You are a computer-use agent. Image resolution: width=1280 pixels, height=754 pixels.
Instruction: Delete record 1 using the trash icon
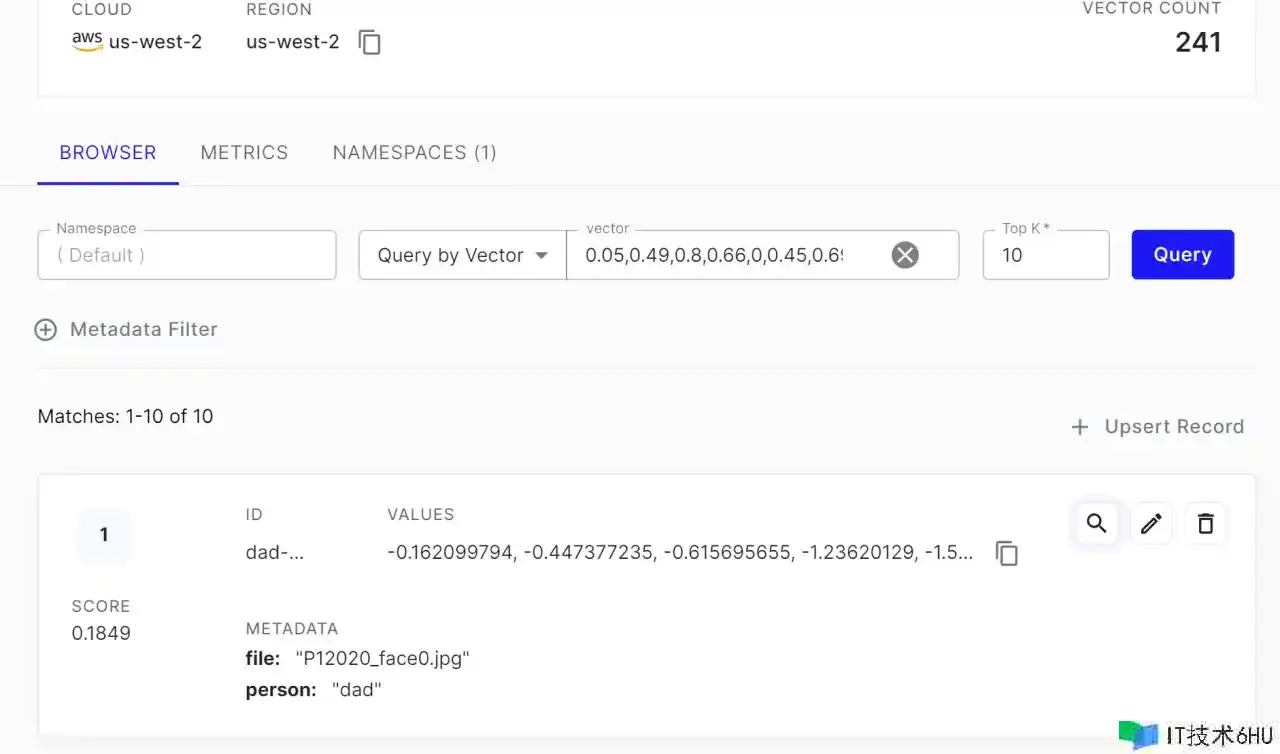1205,523
